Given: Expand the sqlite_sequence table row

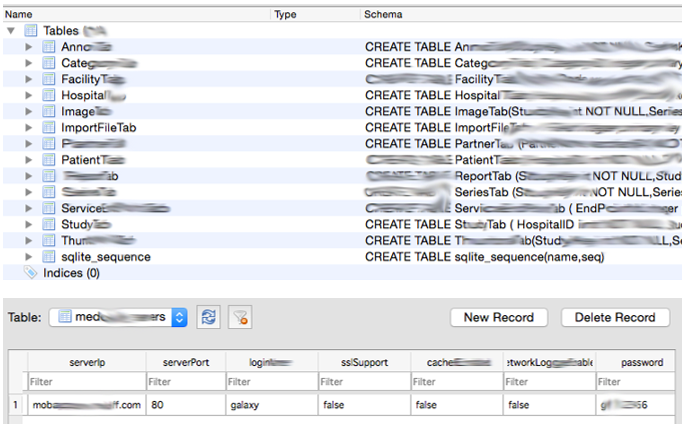Looking at the screenshot, I should tap(29, 257).
